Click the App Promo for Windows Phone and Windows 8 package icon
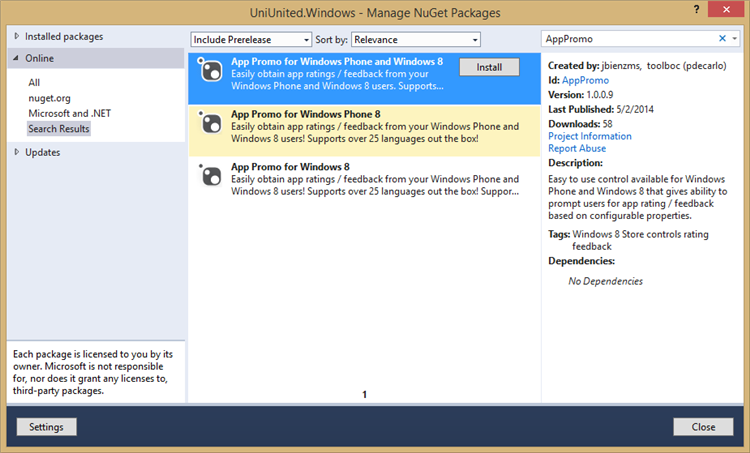Screen dimensions: 750x453 click(210, 70)
